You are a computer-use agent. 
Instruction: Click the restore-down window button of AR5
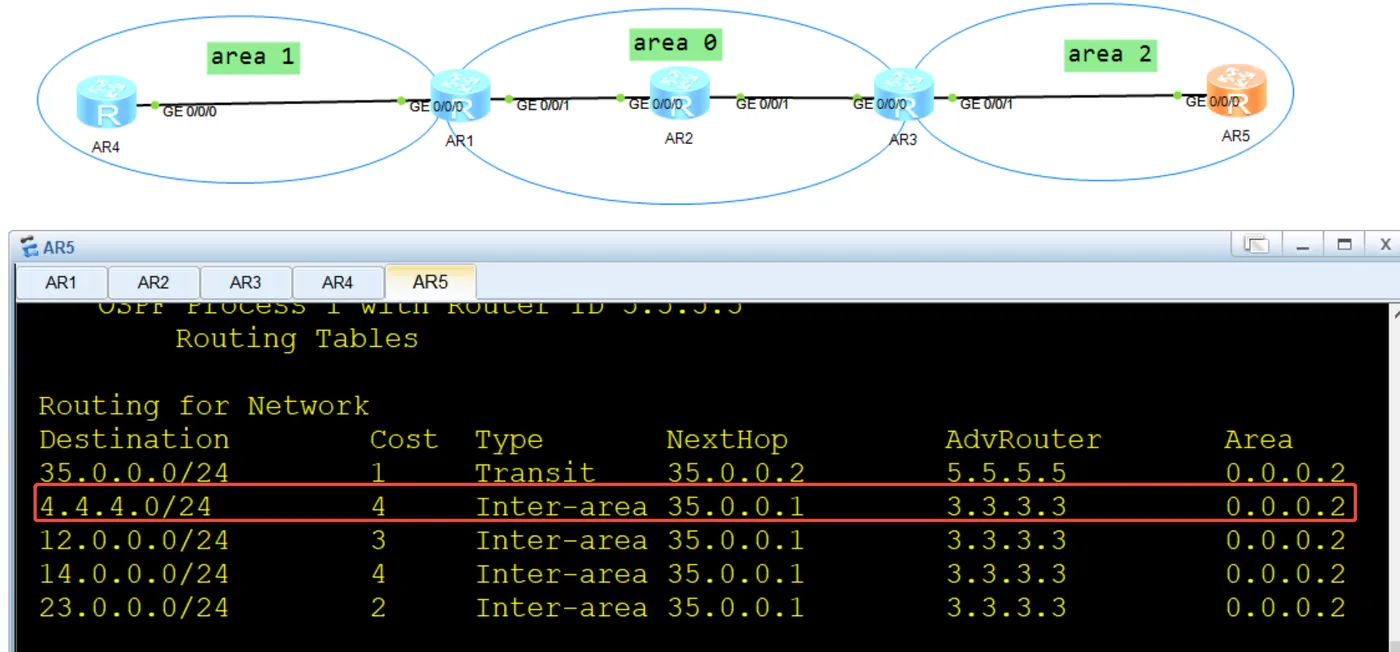1256,244
